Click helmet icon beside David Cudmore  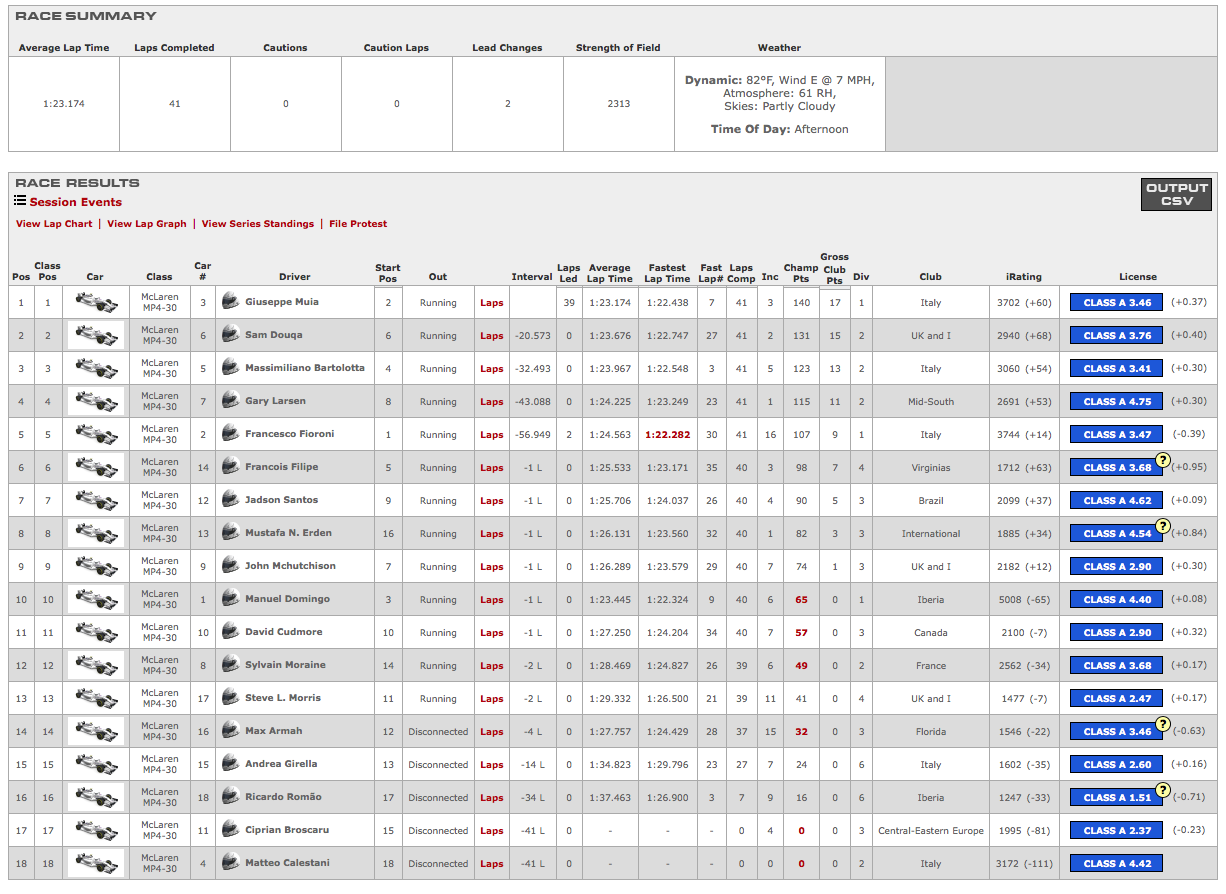tap(231, 631)
